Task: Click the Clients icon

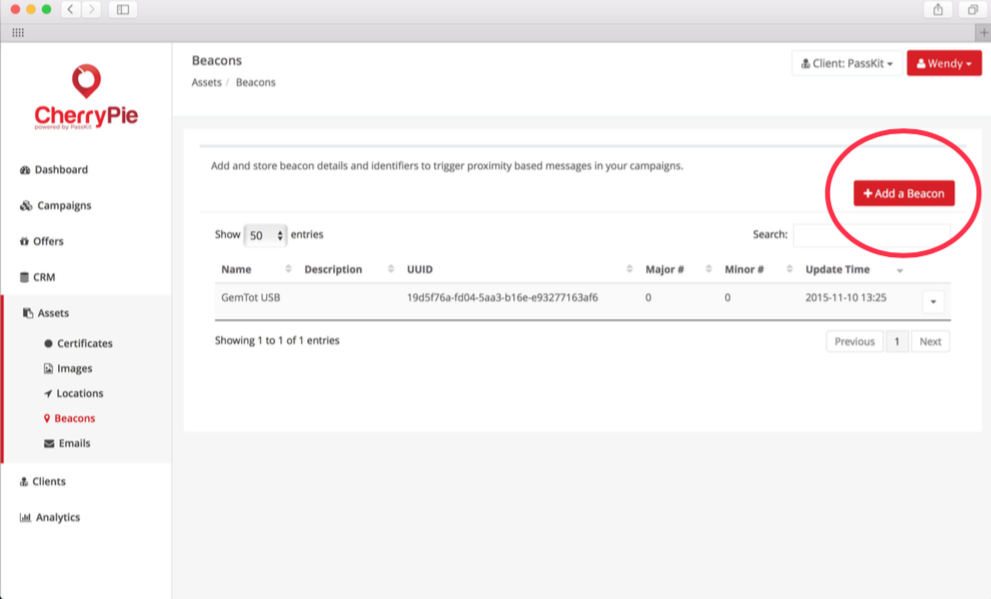Action: click(24, 481)
